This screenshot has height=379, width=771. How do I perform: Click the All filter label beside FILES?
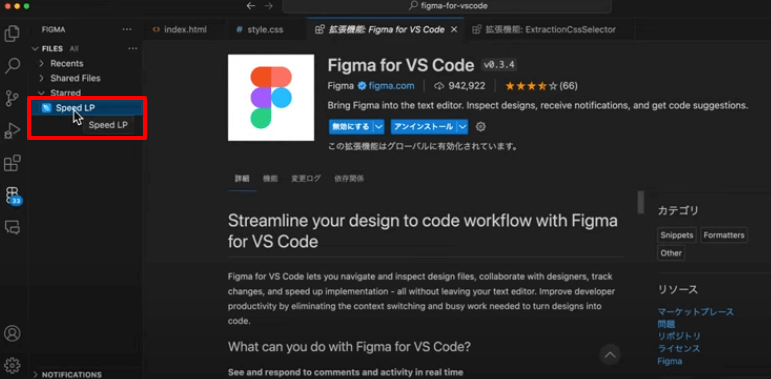(74, 49)
